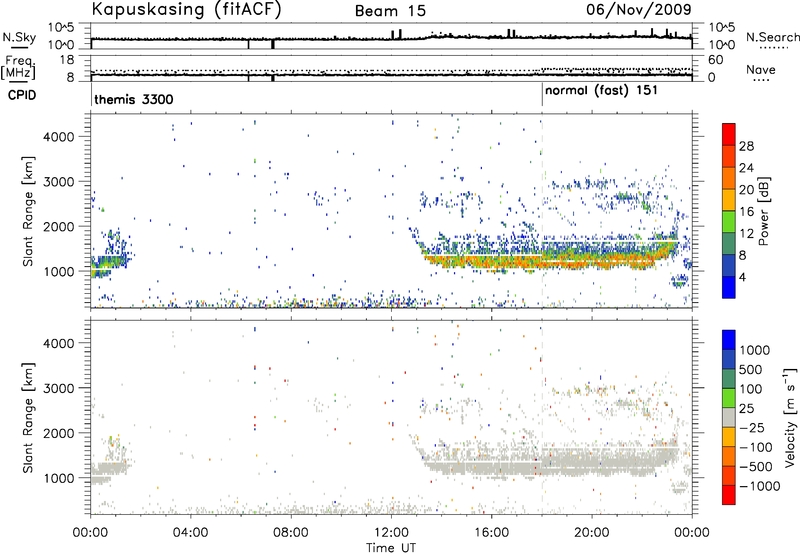
Task: Click the 'Kapuskasing (fitACF)' plot title
Action: (x=186, y=9)
